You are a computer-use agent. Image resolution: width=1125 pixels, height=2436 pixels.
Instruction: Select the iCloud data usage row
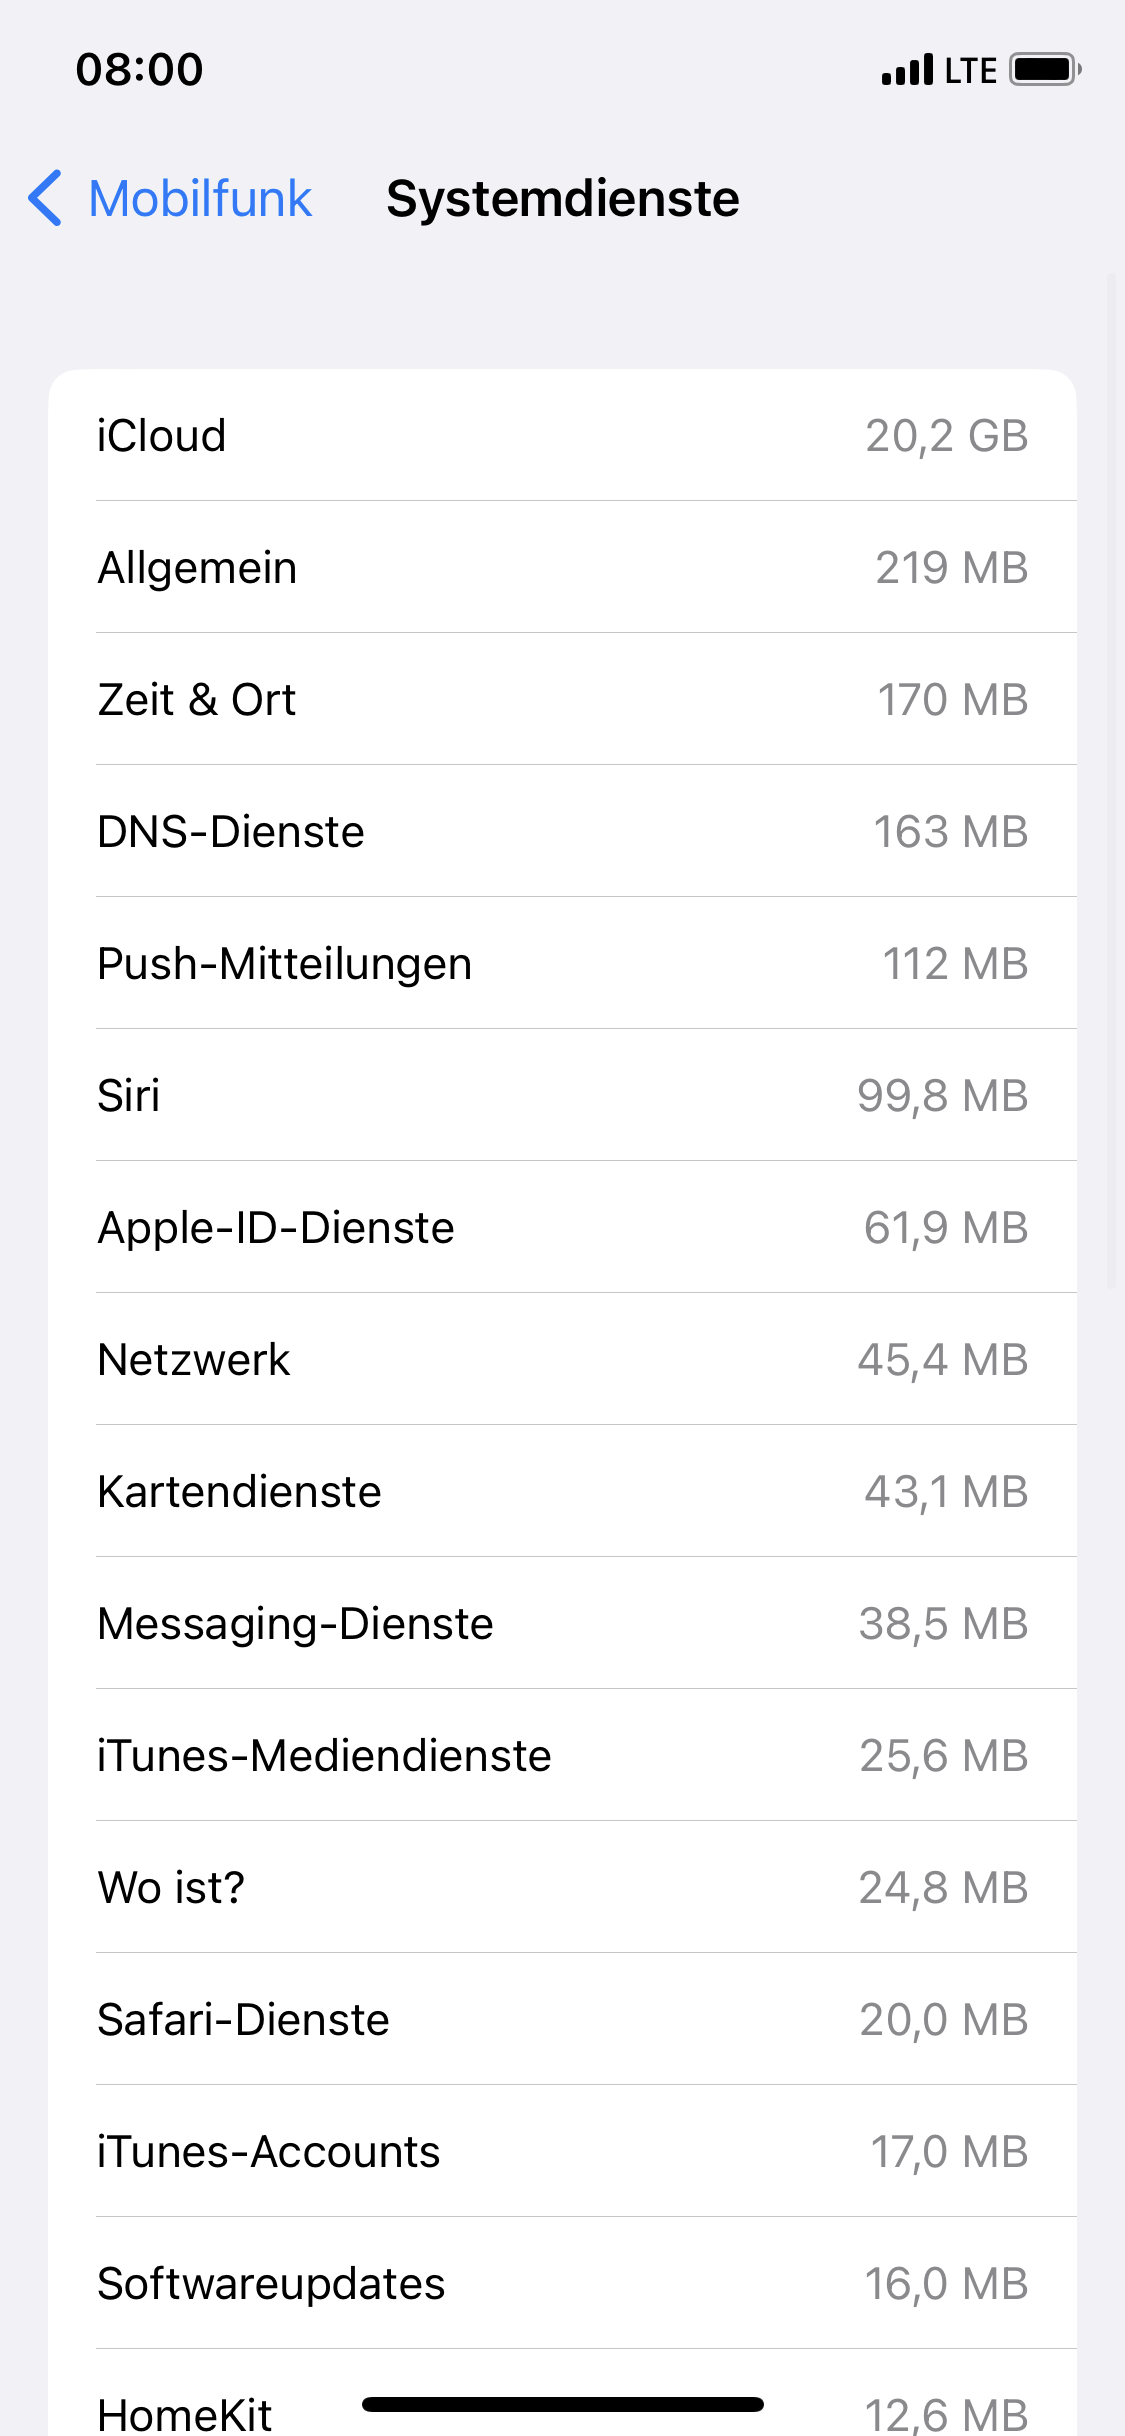coord(562,436)
